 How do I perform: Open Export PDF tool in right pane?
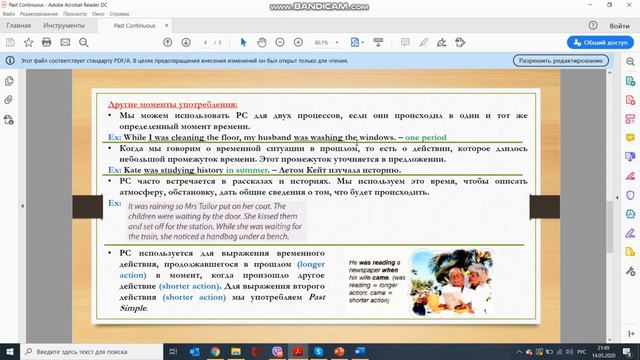[x=630, y=81]
